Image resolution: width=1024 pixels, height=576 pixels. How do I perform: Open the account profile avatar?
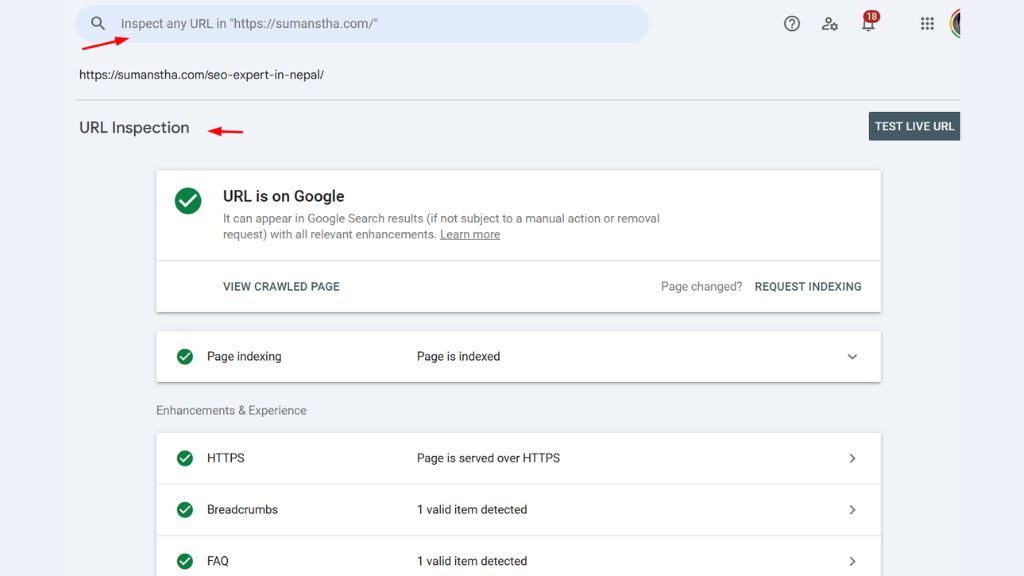point(955,24)
